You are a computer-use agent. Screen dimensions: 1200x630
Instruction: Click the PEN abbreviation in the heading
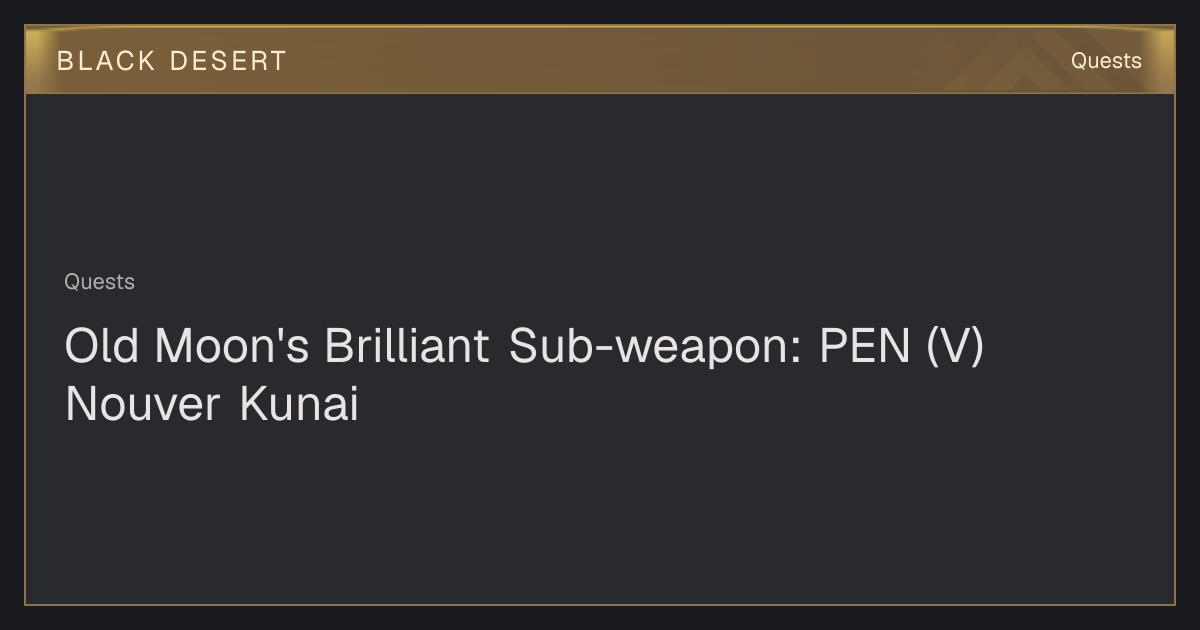click(x=866, y=346)
